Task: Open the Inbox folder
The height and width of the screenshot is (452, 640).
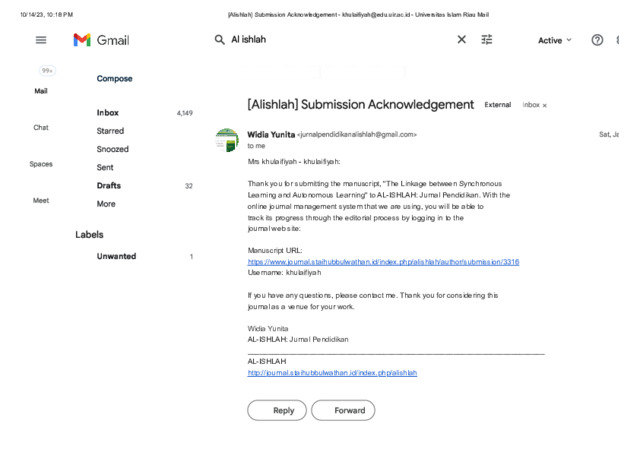Action: click(108, 113)
